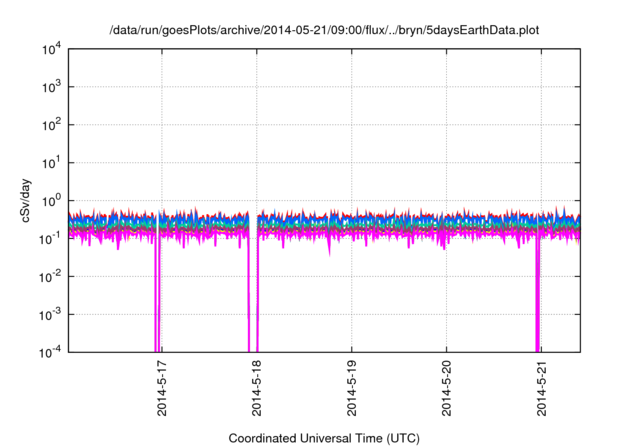The width and height of the screenshot is (640, 448).
Task: Click the magenta data dropout near 2014-5-18
Action: click(x=253, y=294)
